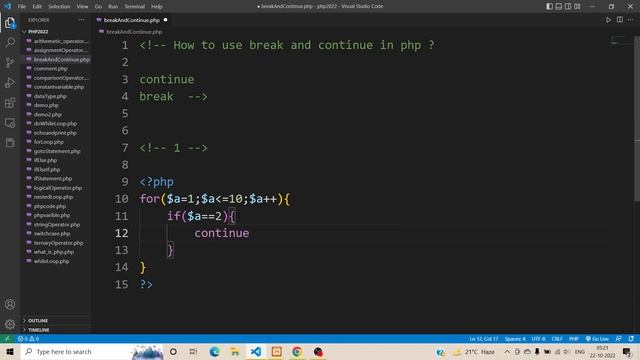Start Go Live server
This screenshot has height=360, width=640.
click(597, 339)
